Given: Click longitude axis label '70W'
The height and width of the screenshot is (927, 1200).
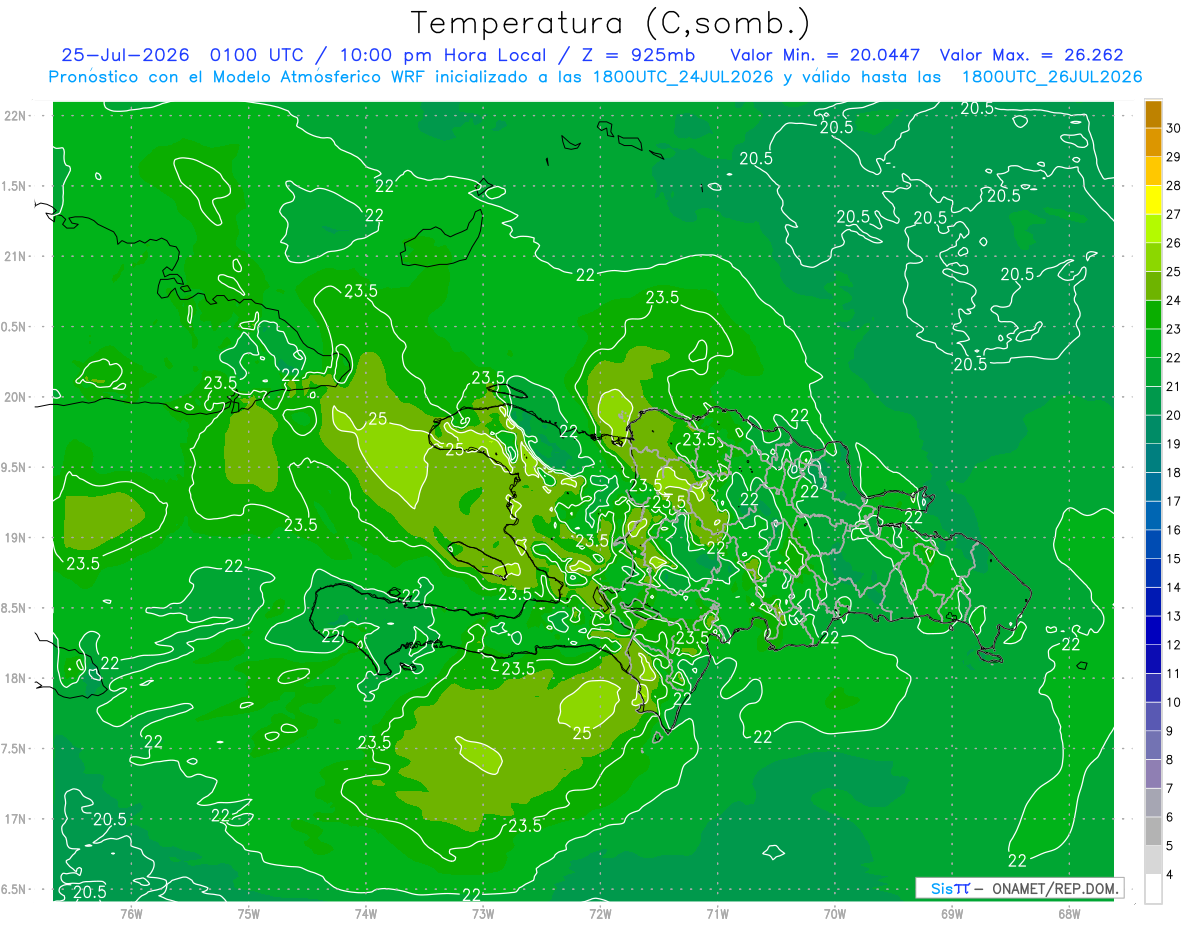Looking at the screenshot, I should pos(835,913).
